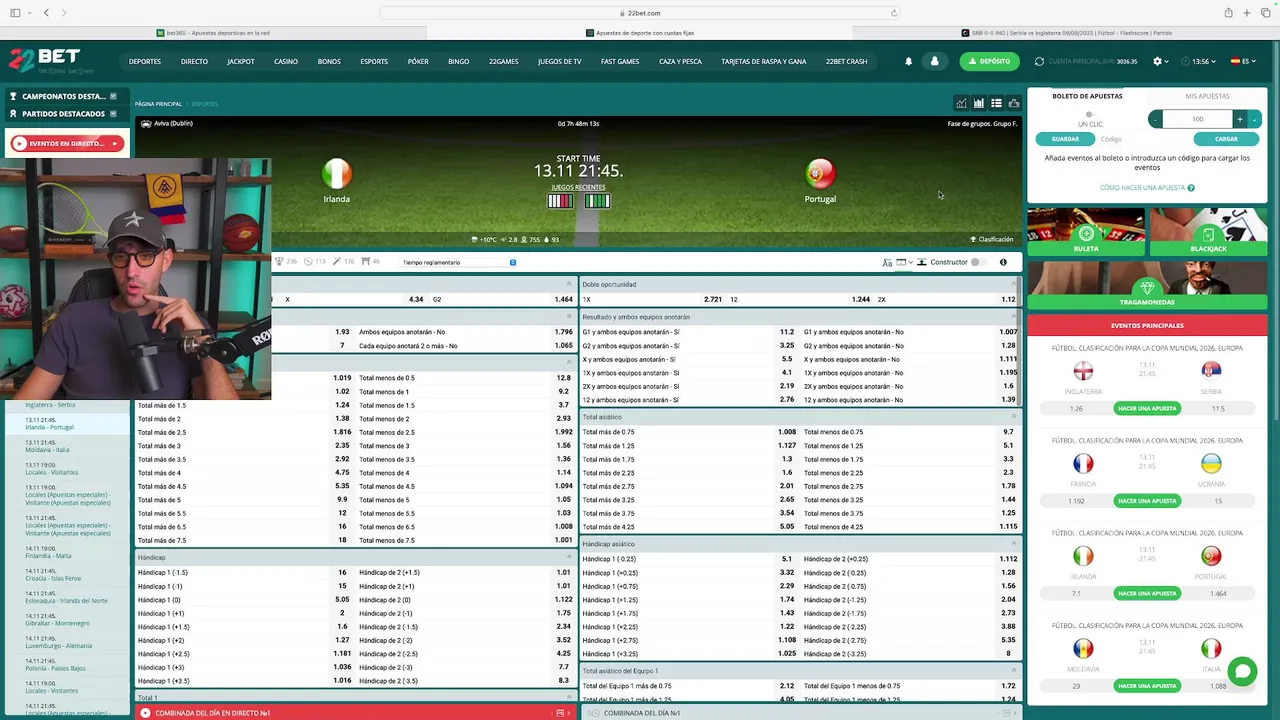Image resolution: width=1280 pixels, height=720 pixels.
Task: Open the ES language selector
Action: tap(1243, 61)
